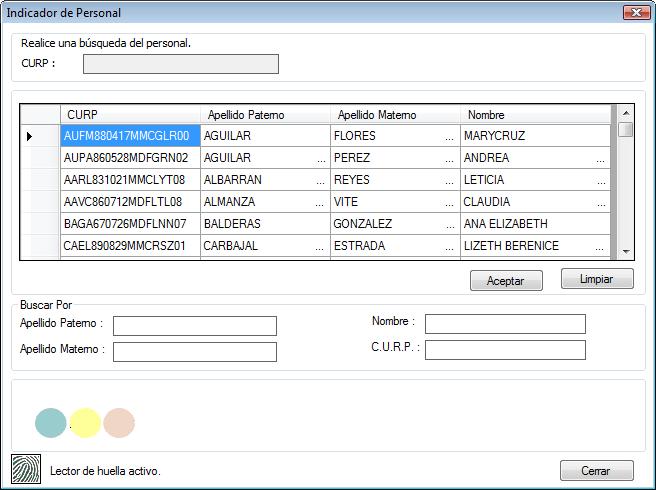Viewport: 656px width, 490px height.
Task: Click the Limpiar button
Action: point(597,279)
